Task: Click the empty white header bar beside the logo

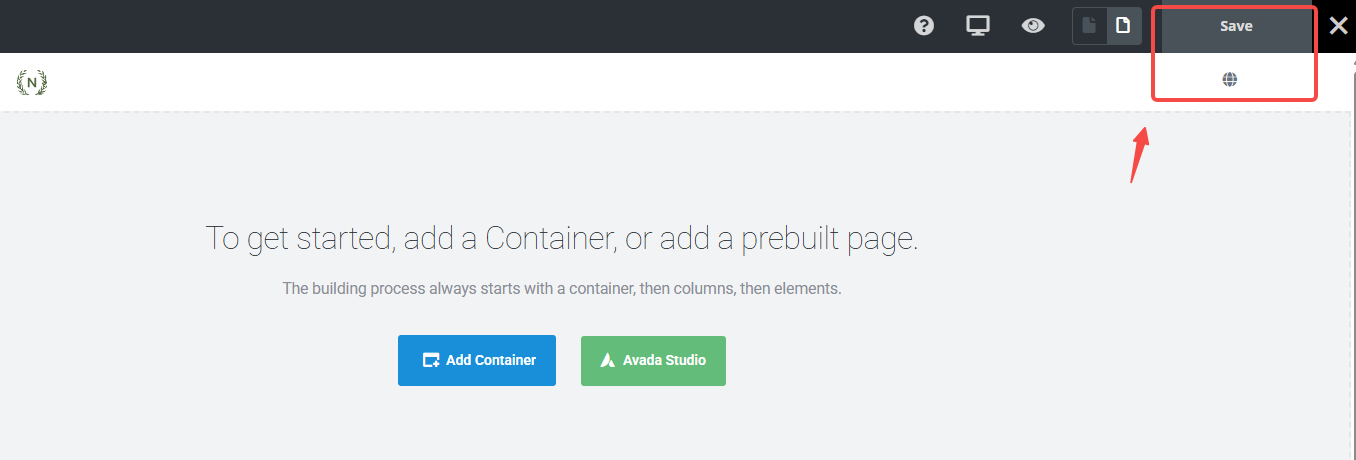Action: [600, 82]
